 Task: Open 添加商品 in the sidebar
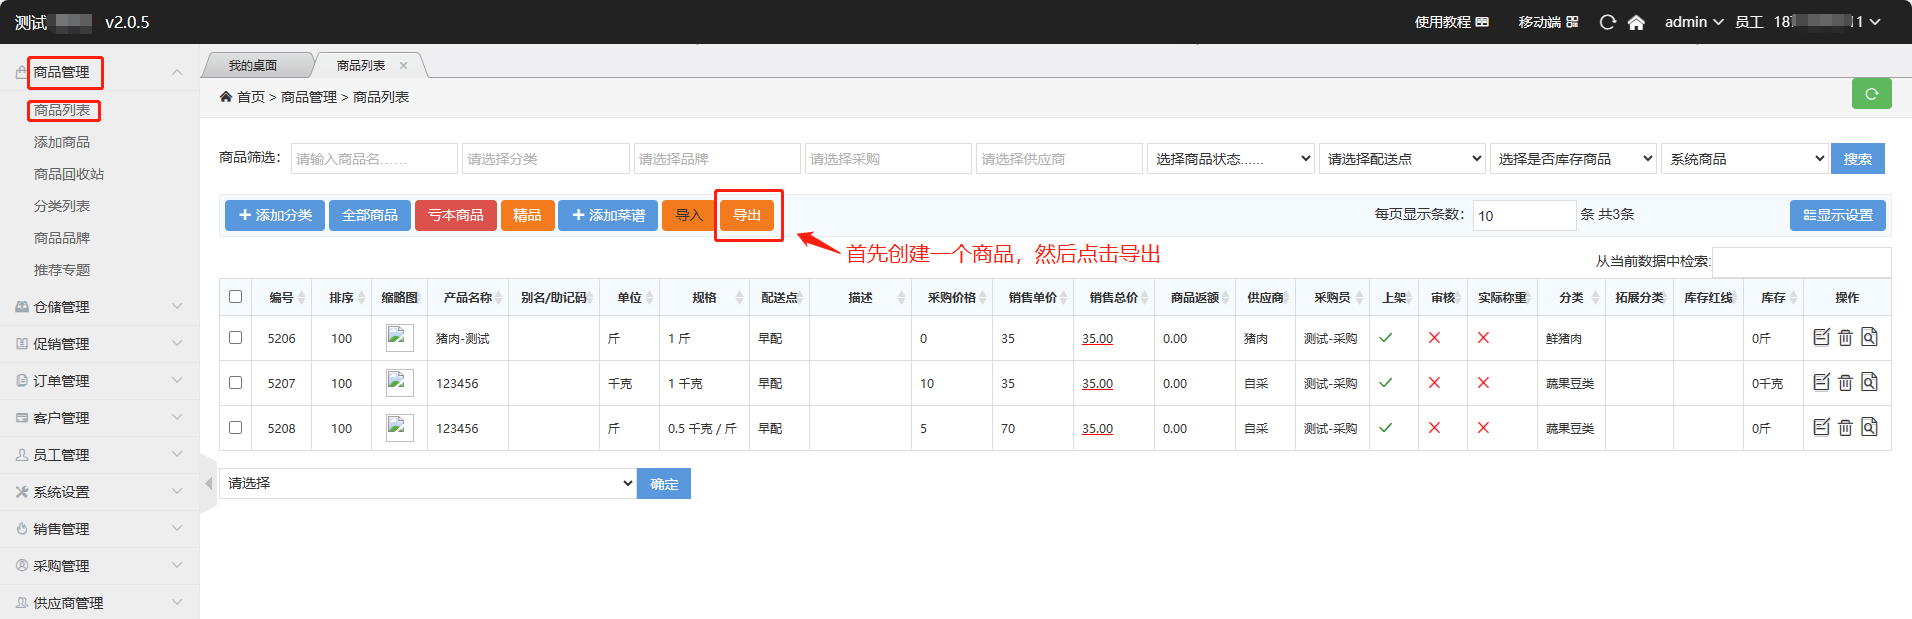62,142
